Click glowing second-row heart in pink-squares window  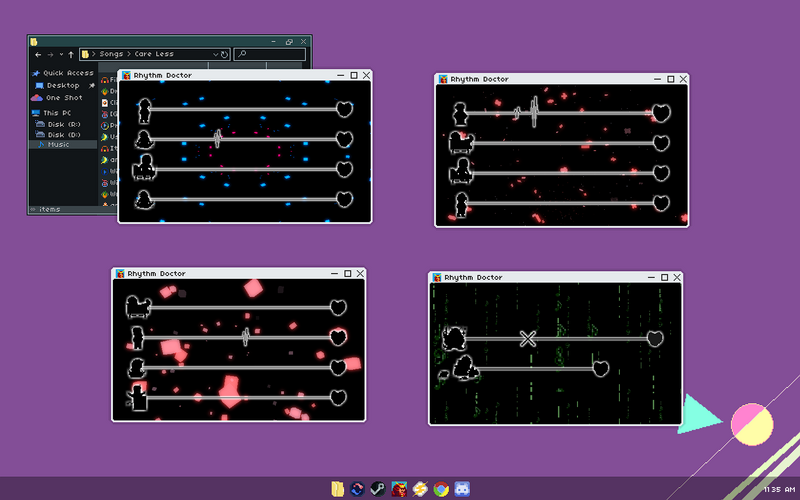click(x=338, y=337)
